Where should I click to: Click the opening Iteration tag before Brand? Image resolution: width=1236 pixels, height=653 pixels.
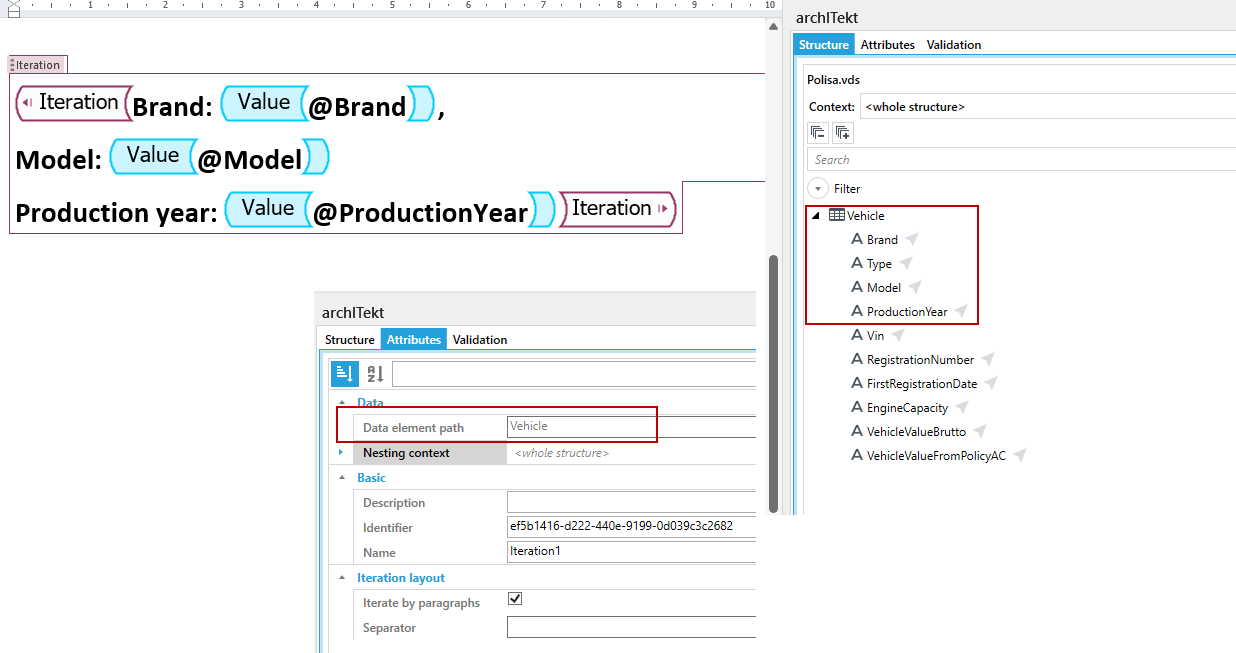(74, 103)
